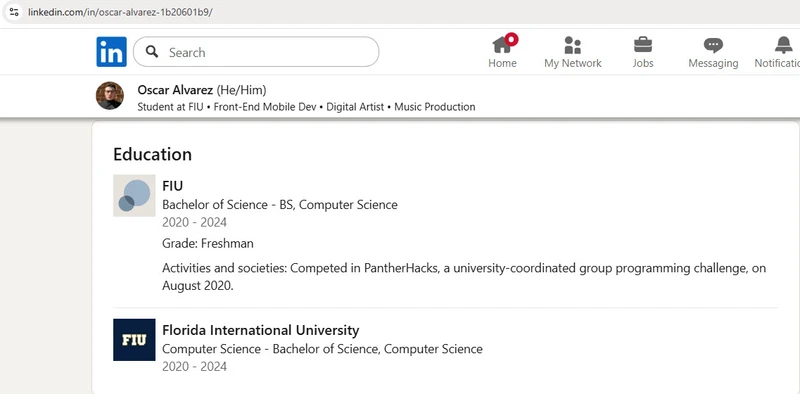The width and height of the screenshot is (800, 394).
Task: Open the FIU school link
Action: tap(172, 186)
